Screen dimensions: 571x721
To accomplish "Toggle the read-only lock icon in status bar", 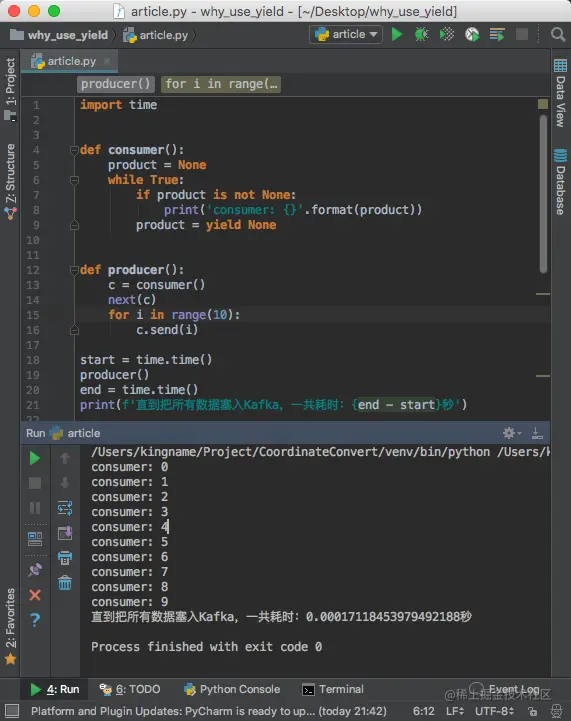I will (533, 711).
